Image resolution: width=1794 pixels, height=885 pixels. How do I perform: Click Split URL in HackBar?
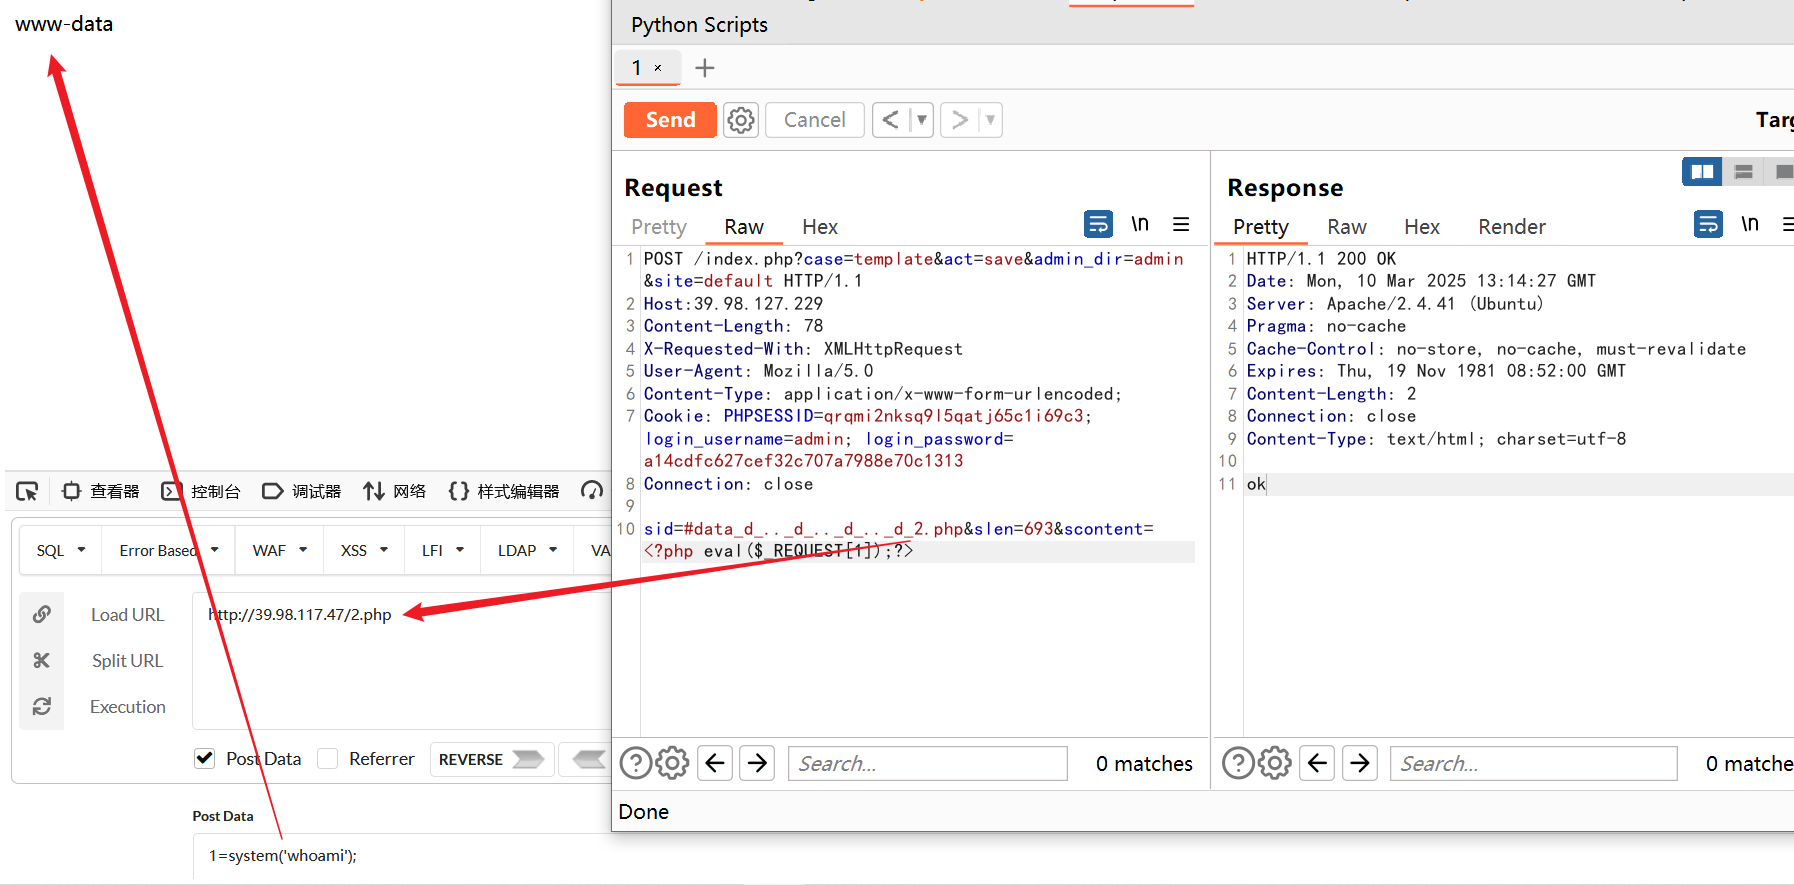click(127, 661)
